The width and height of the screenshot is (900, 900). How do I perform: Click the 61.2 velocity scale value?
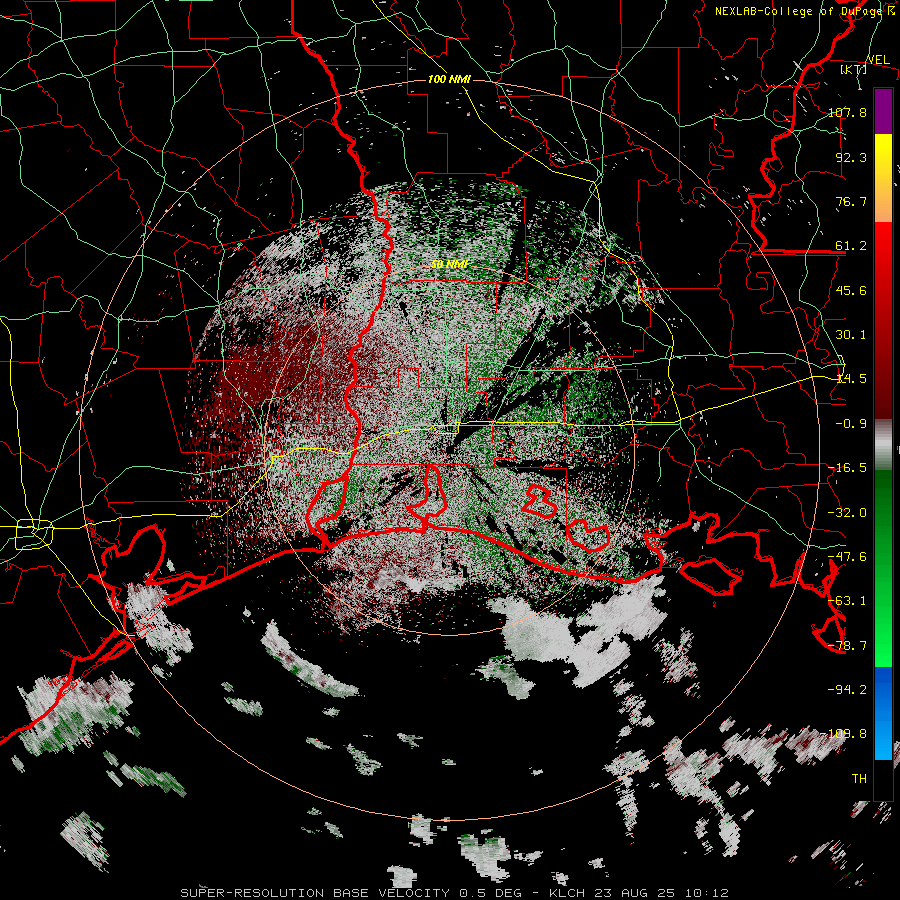click(851, 246)
